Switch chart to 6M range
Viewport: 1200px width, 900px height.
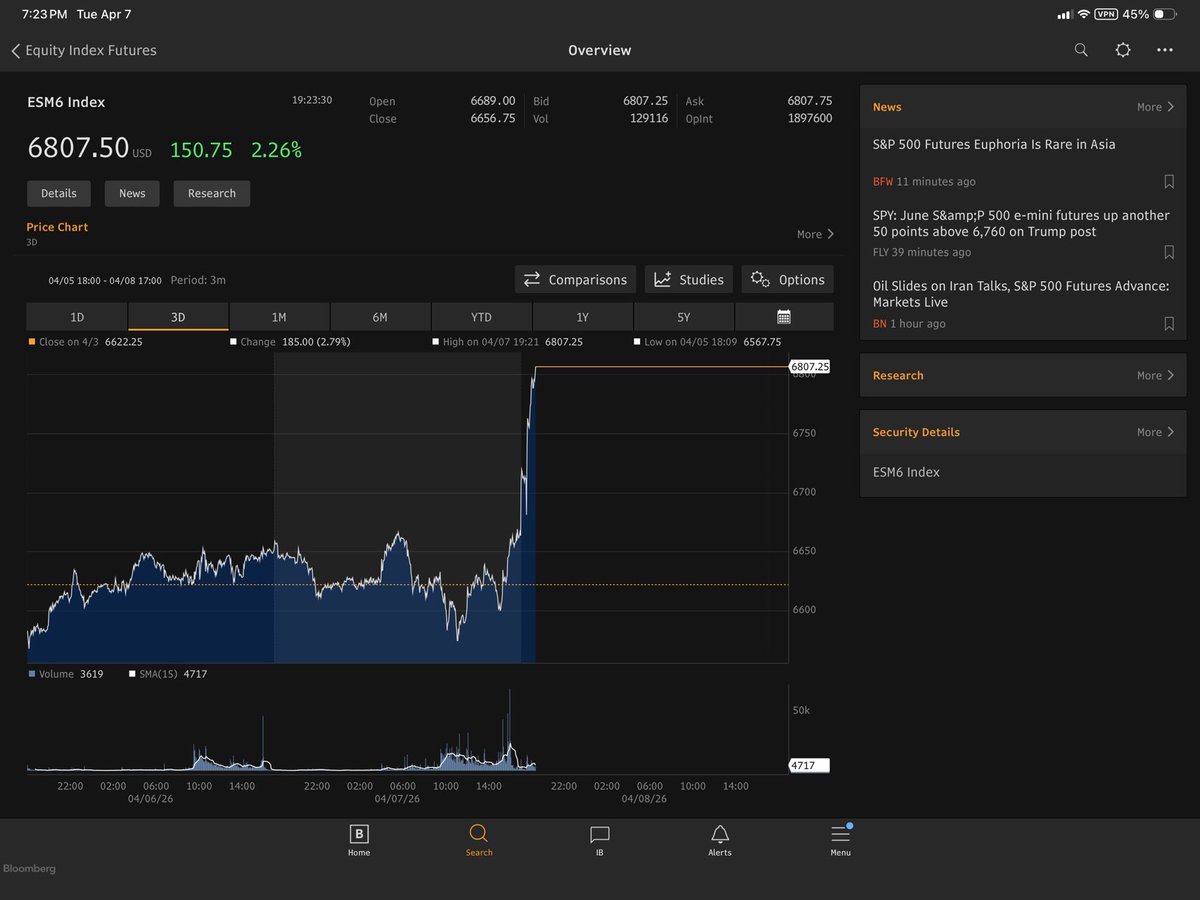(380, 317)
